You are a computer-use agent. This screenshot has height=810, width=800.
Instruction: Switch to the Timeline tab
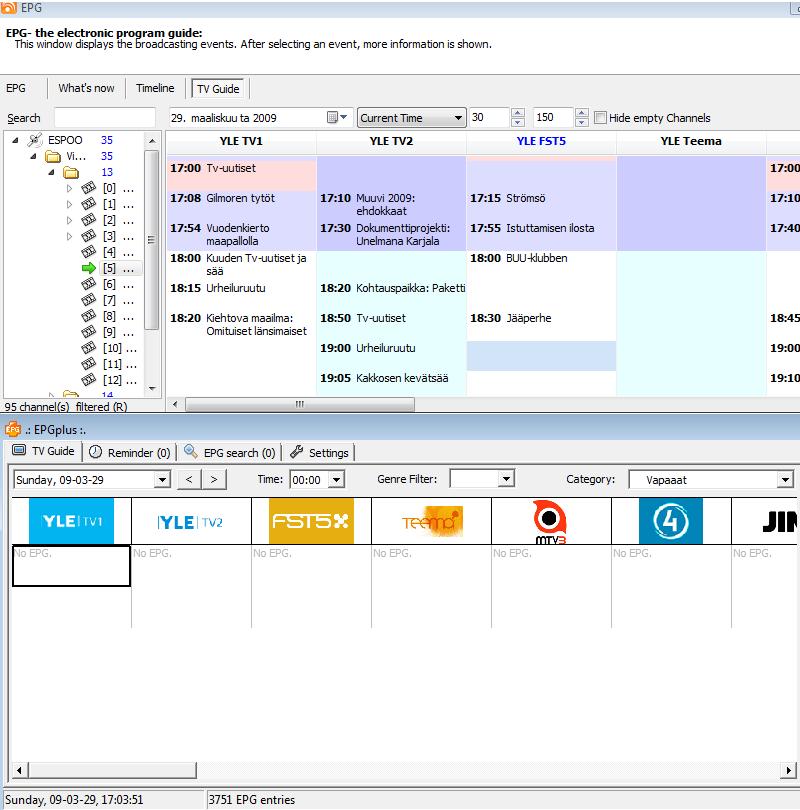pos(155,88)
